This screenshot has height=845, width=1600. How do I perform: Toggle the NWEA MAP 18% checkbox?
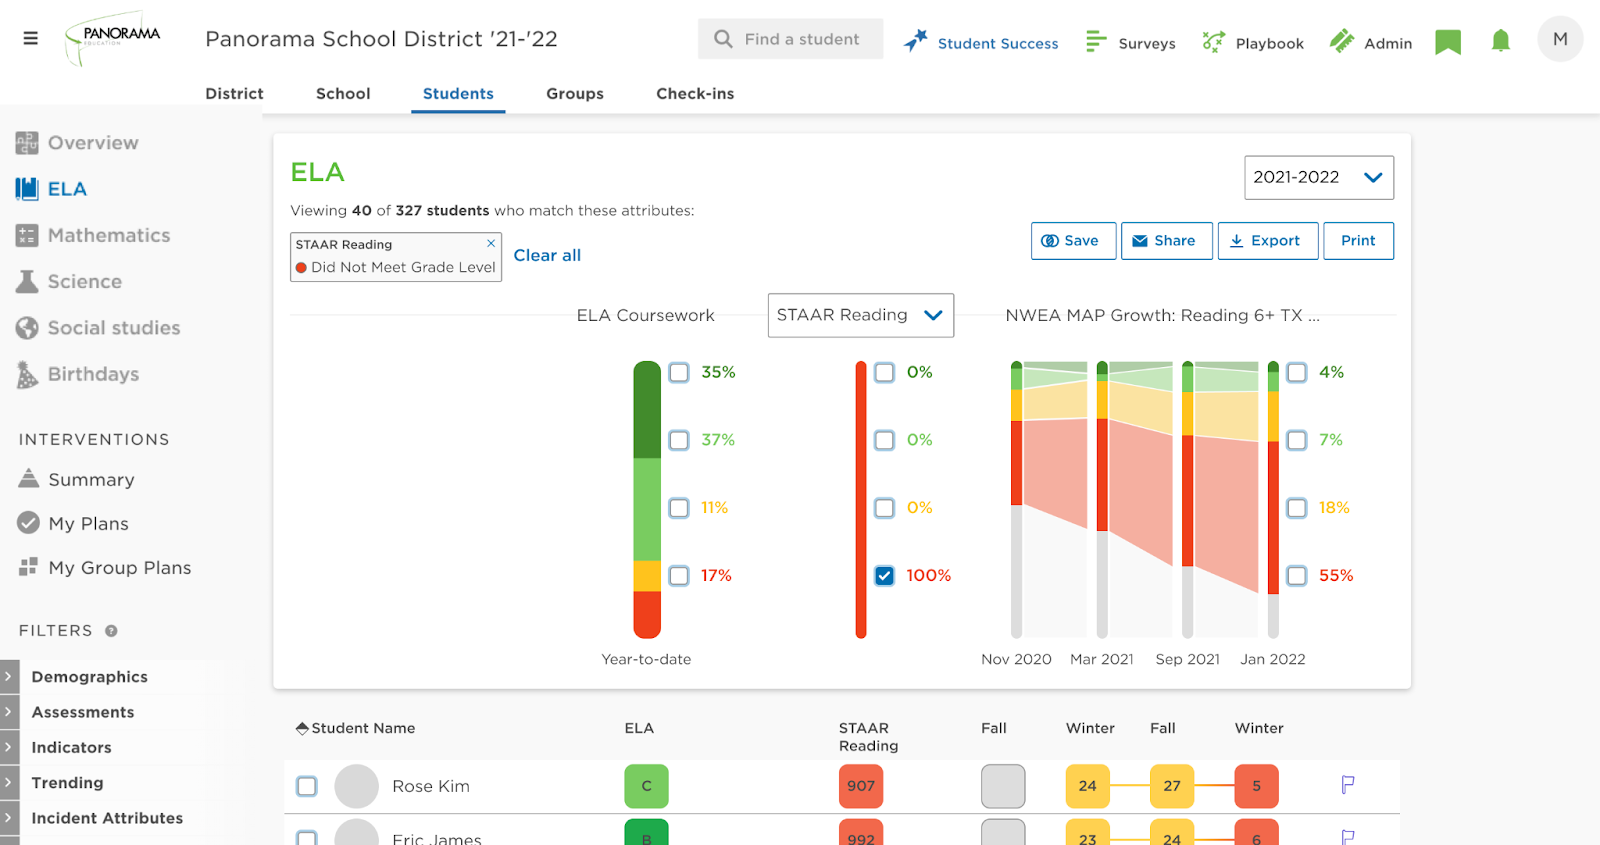tap(1297, 508)
